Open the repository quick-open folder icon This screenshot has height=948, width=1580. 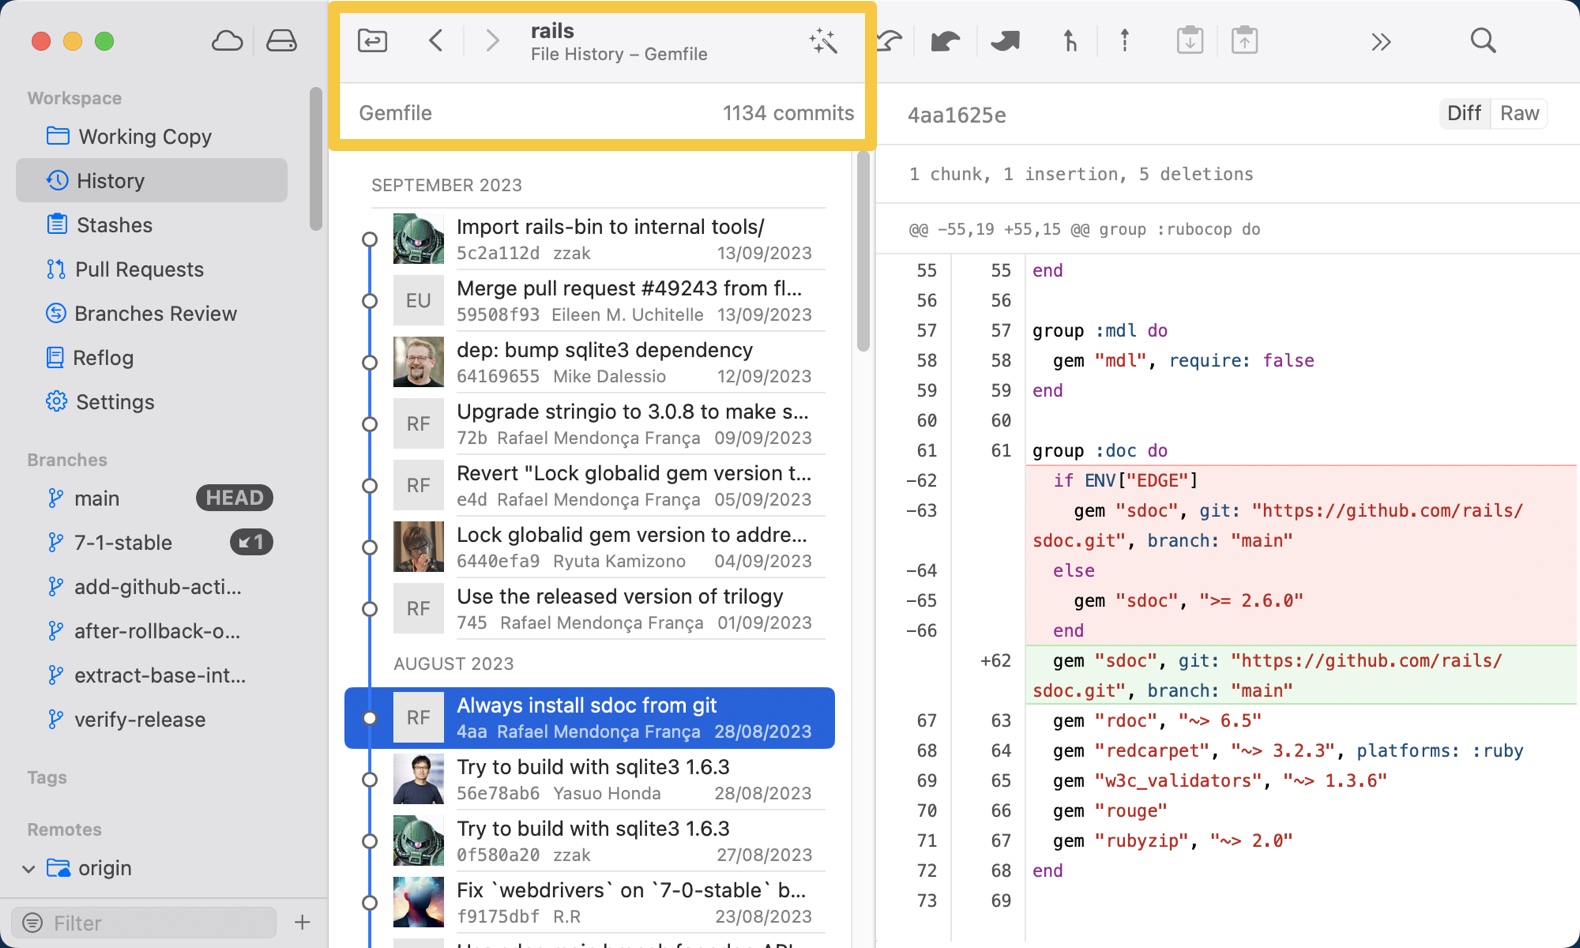pos(372,41)
